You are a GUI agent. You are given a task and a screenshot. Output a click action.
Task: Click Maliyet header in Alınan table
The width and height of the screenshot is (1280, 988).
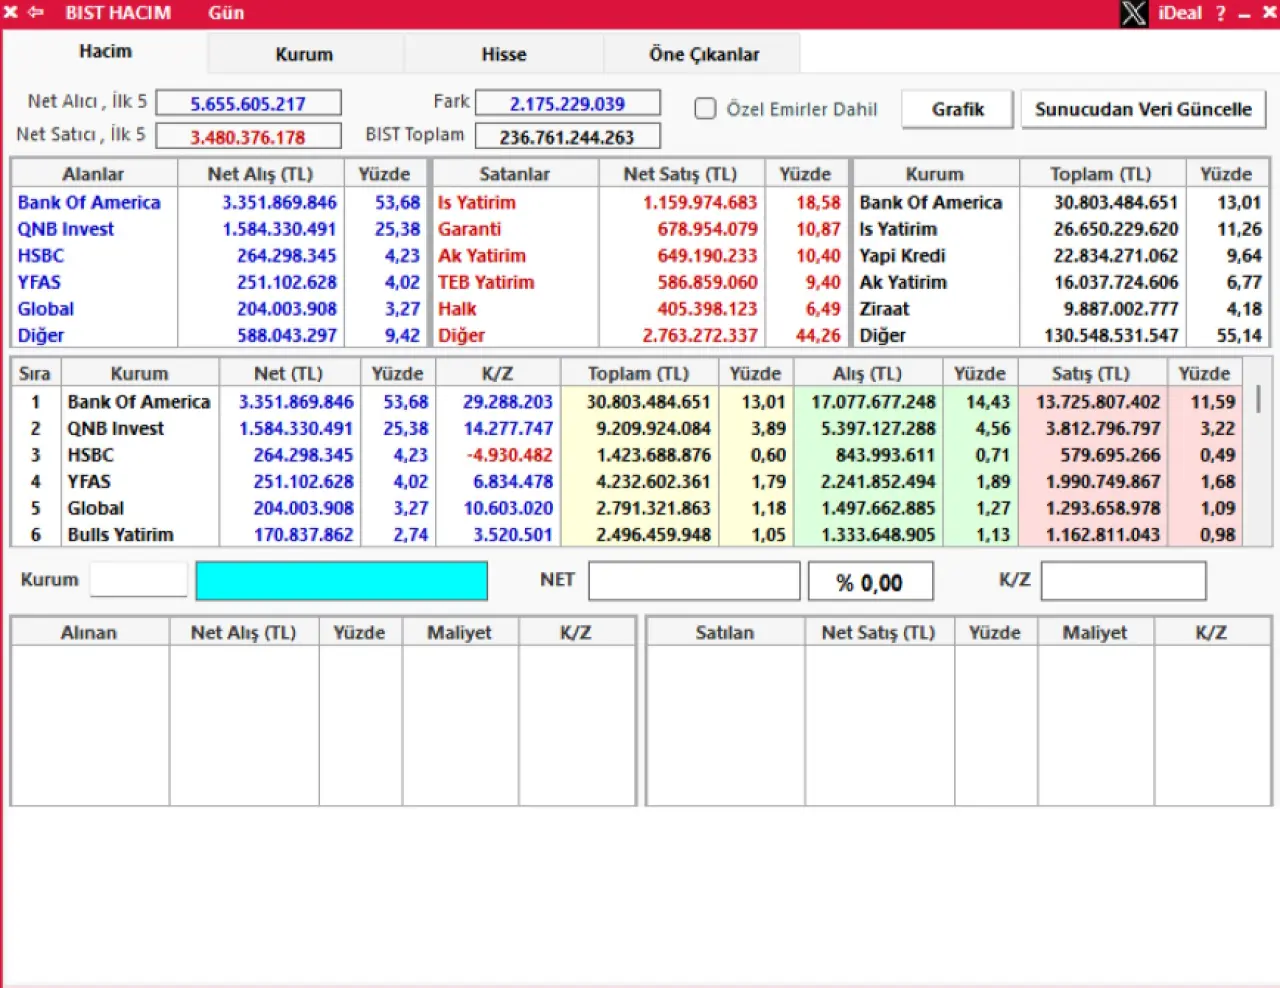[460, 633]
